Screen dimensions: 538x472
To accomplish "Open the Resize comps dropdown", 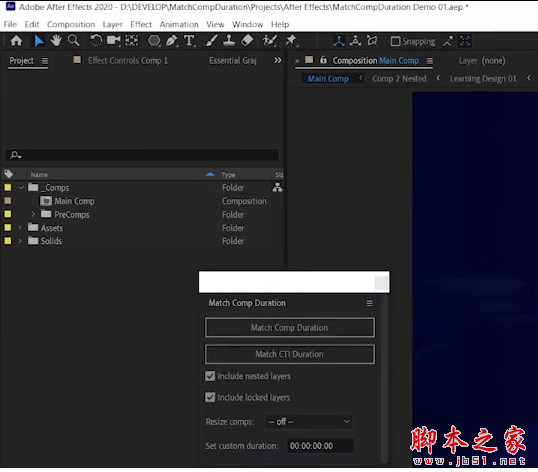I will tap(308, 421).
